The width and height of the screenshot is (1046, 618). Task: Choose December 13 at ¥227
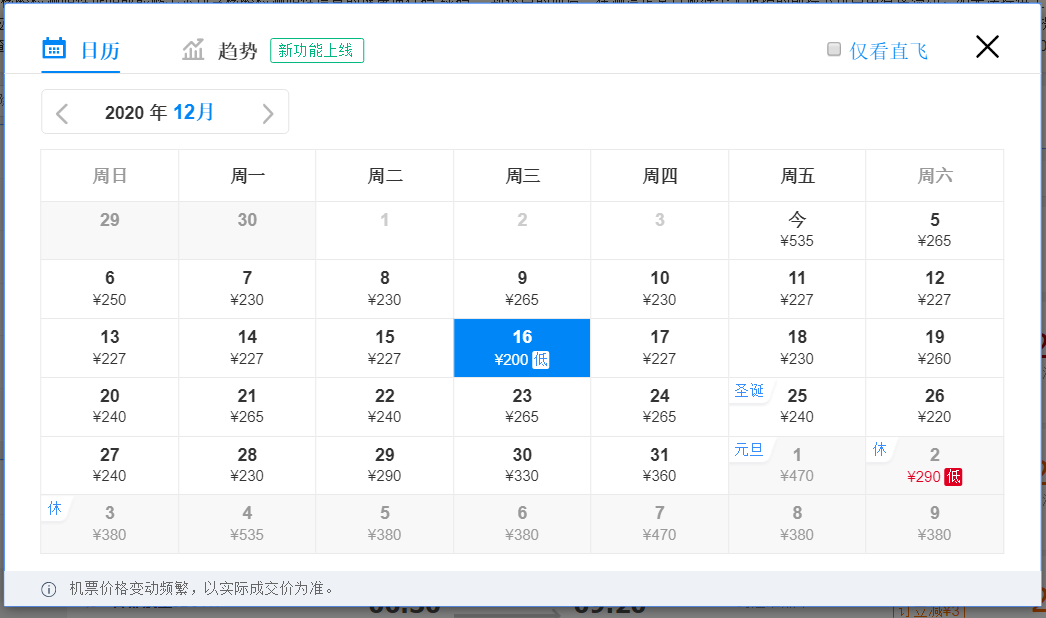click(109, 348)
